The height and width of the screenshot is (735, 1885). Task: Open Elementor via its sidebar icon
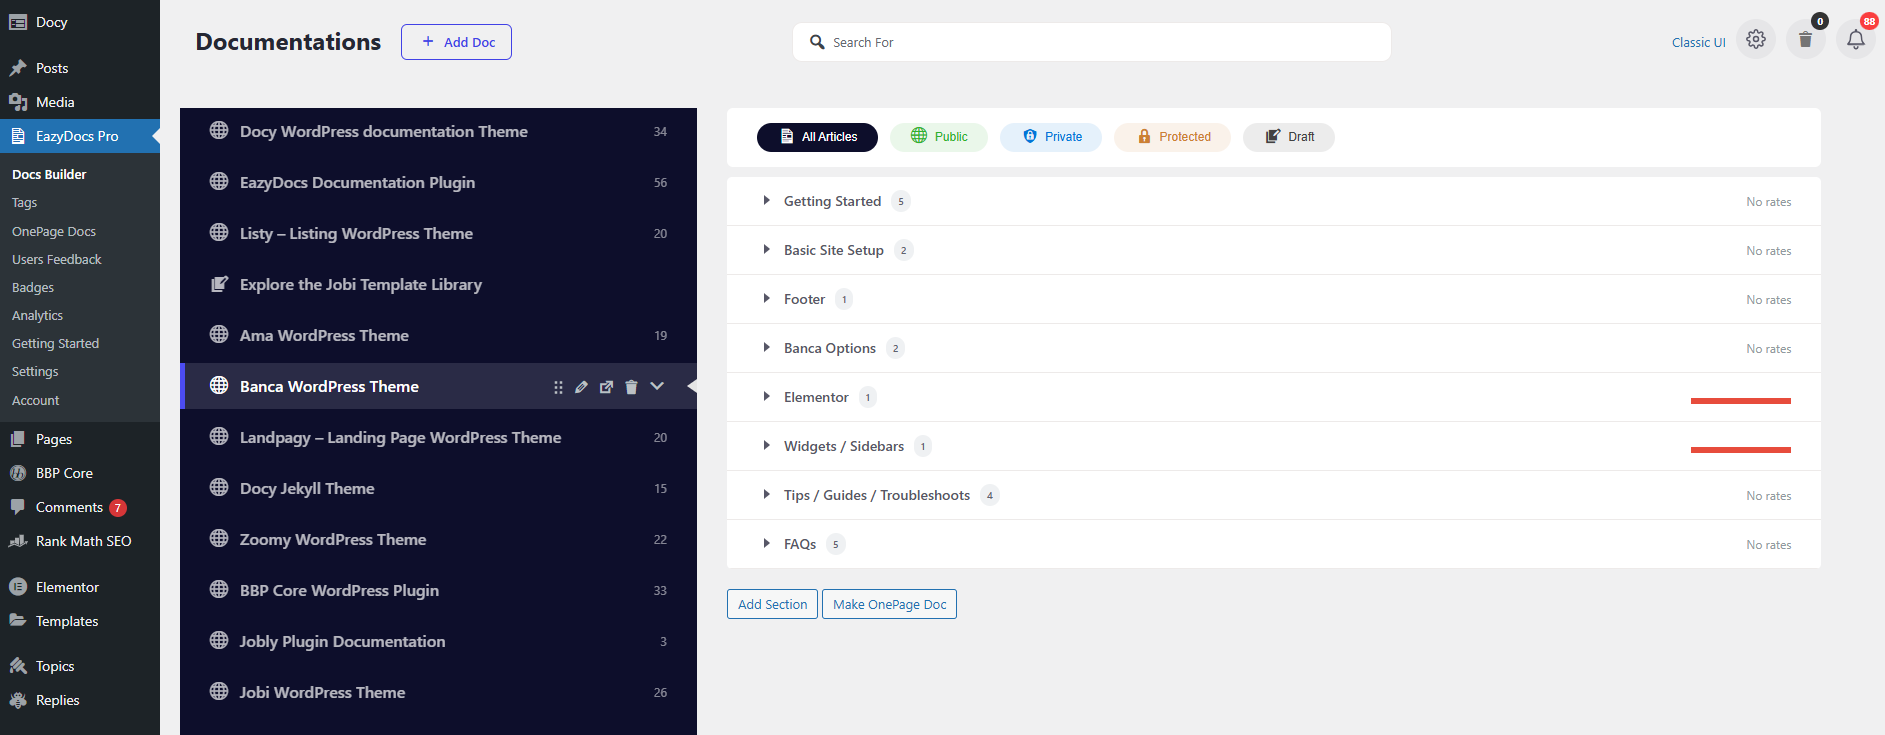click(18, 587)
